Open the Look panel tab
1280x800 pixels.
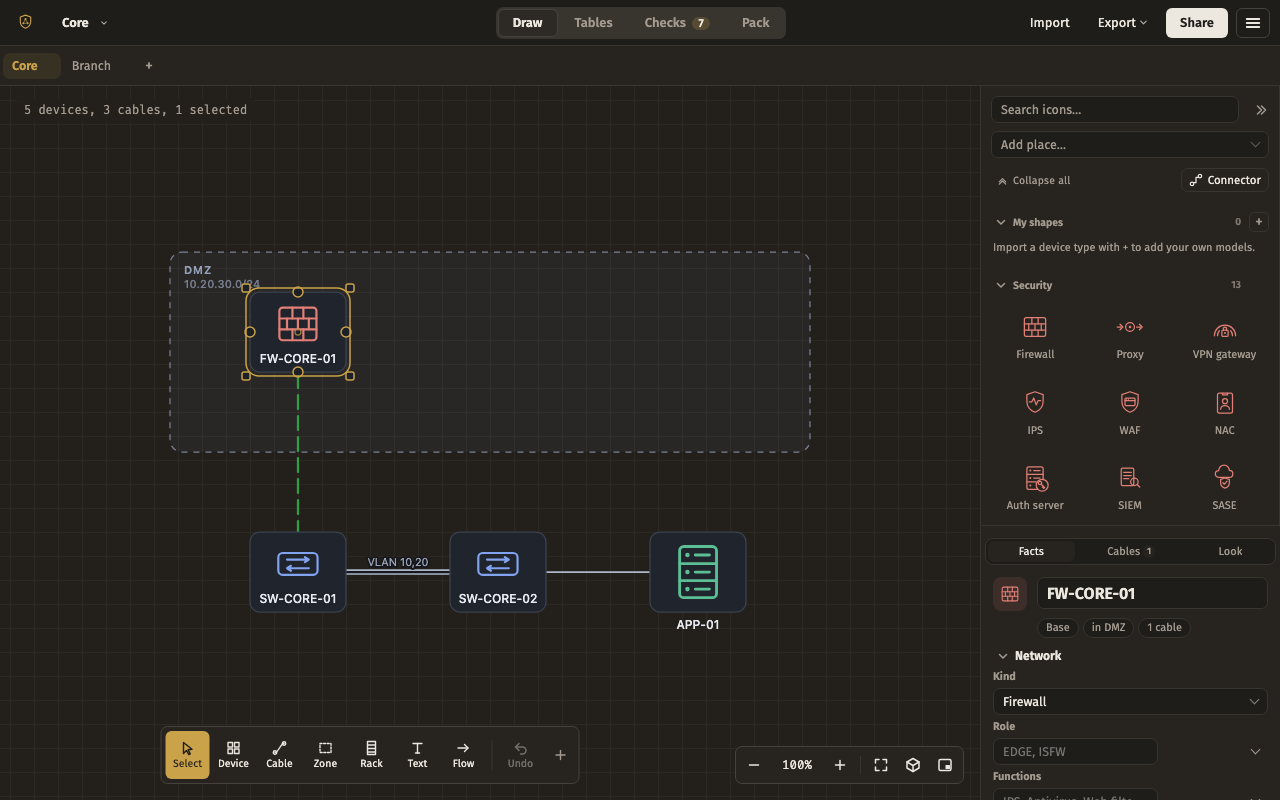pyautogui.click(x=1230, y=551)
